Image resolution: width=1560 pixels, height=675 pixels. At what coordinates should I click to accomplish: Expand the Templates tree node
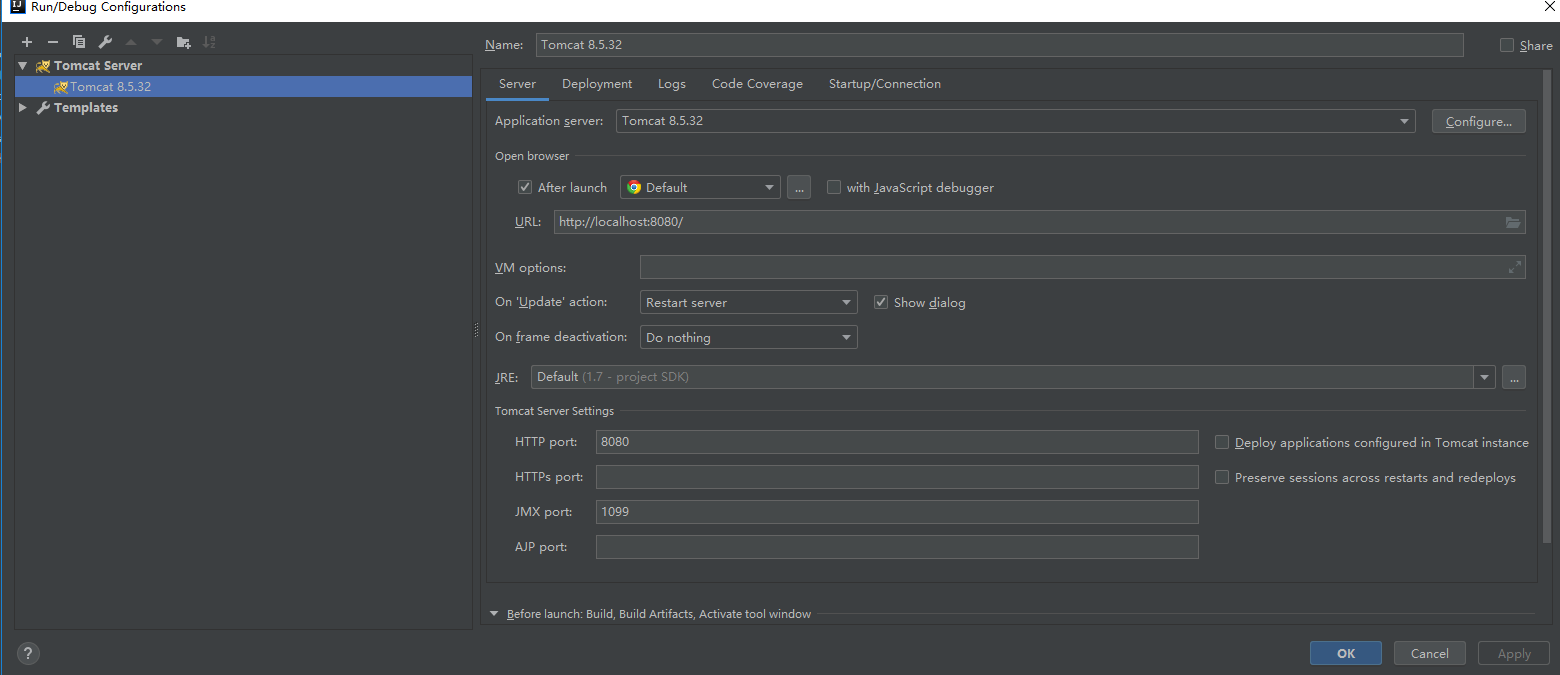23,107
